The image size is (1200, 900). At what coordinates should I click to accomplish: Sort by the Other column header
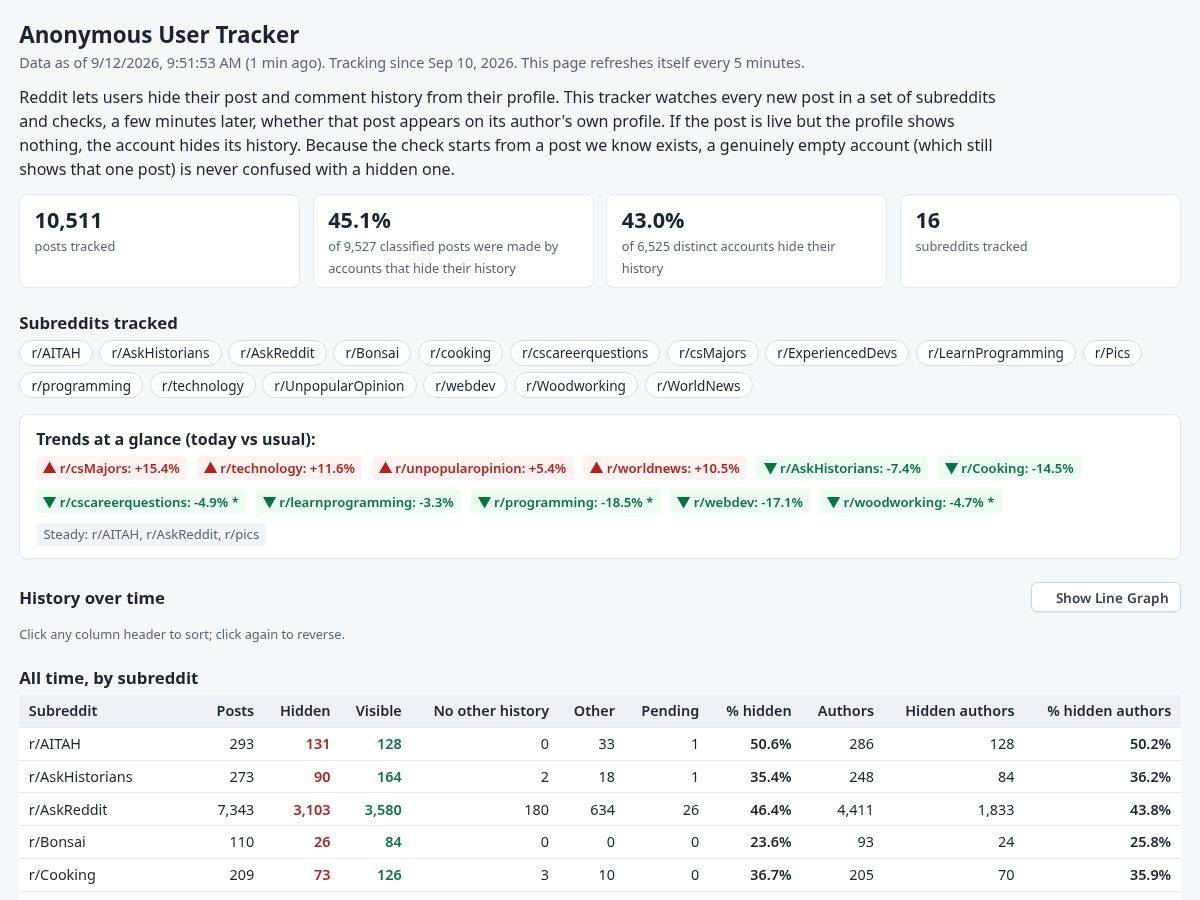coord(594,711)
